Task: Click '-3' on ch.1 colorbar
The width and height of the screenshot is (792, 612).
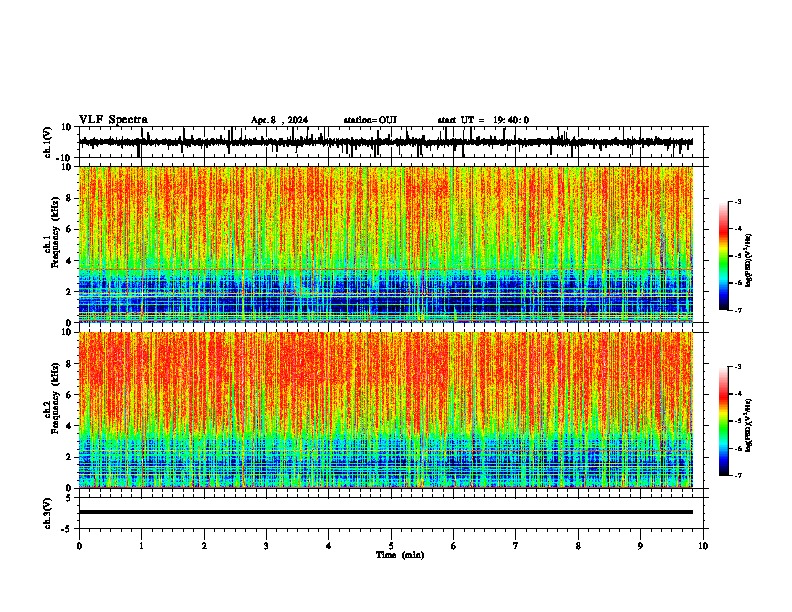Action: 737,201
